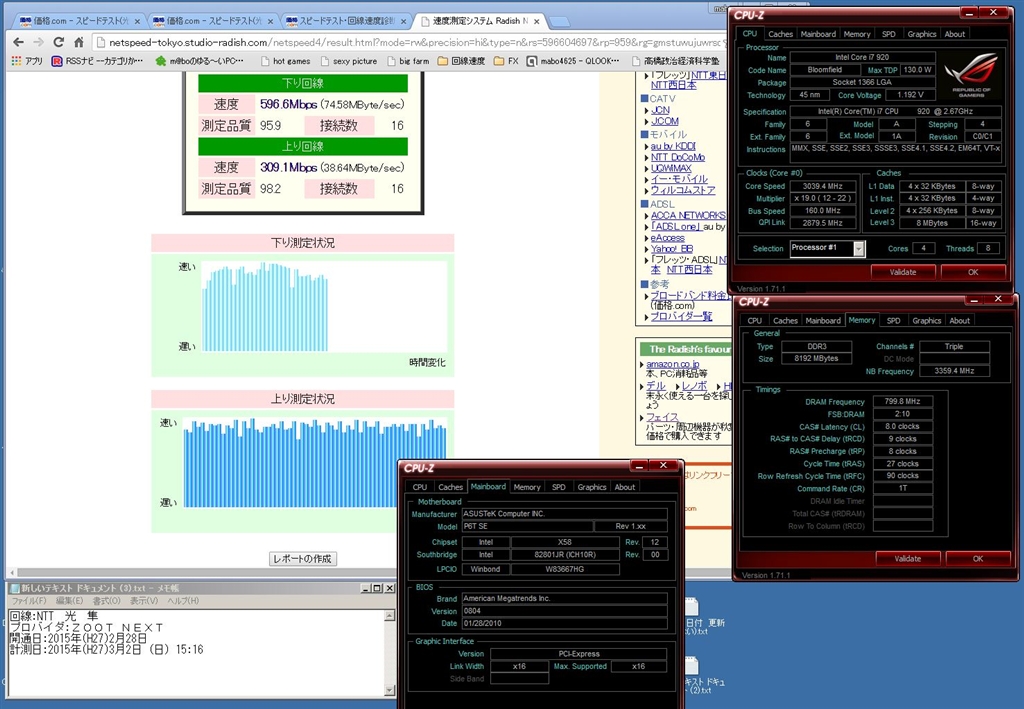Screen dimensions: 1024x709
Task: Expand the Processor #1 selection dropdown
Action: click(x=858, y=248)
